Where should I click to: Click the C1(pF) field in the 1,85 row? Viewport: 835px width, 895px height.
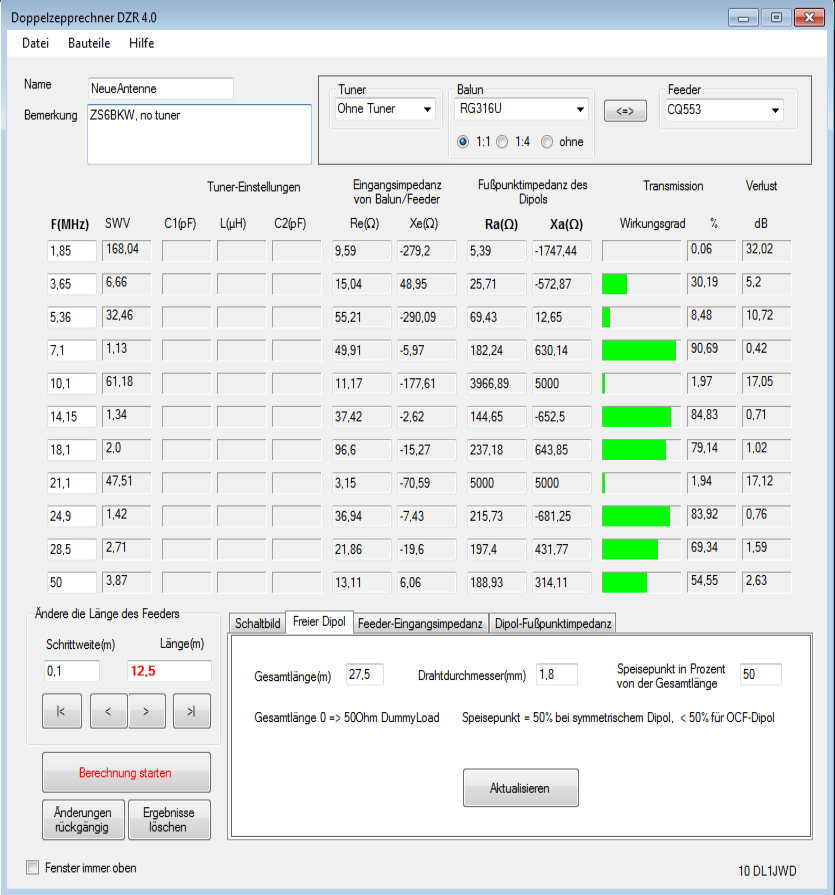pyautogui.click(x=187, y=251)
